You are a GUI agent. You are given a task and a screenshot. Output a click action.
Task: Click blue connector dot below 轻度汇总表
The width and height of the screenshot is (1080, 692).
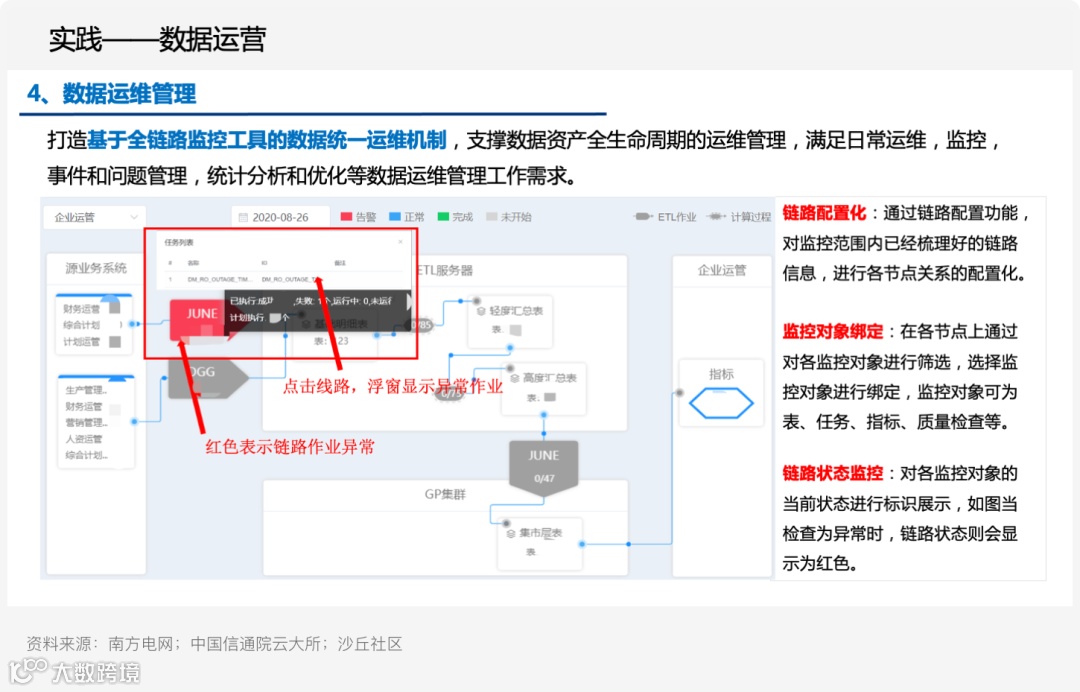pyautogui.click(x=510, y=347)
